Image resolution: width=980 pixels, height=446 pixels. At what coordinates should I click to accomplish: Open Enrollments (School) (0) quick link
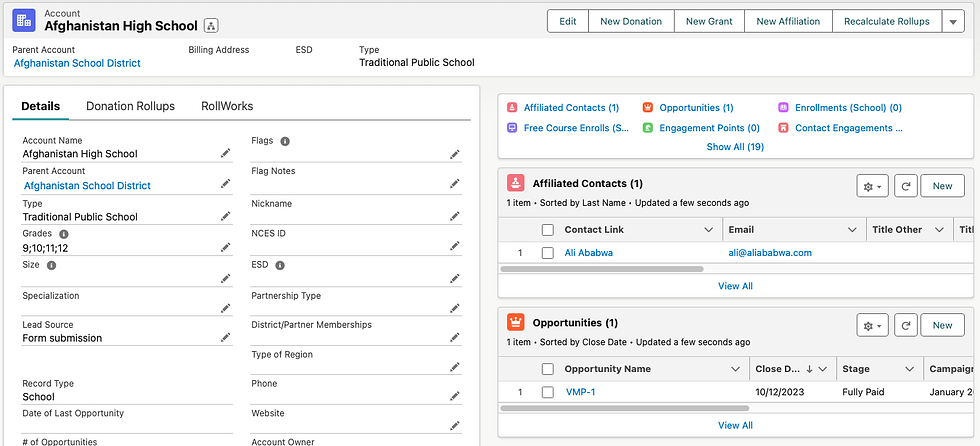848,108
